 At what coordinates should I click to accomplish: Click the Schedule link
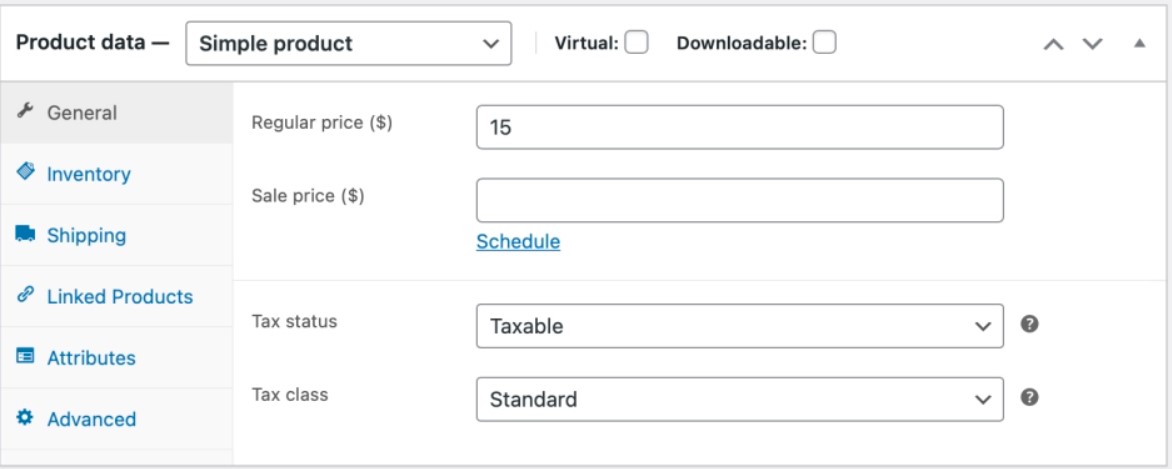[518, 241]
